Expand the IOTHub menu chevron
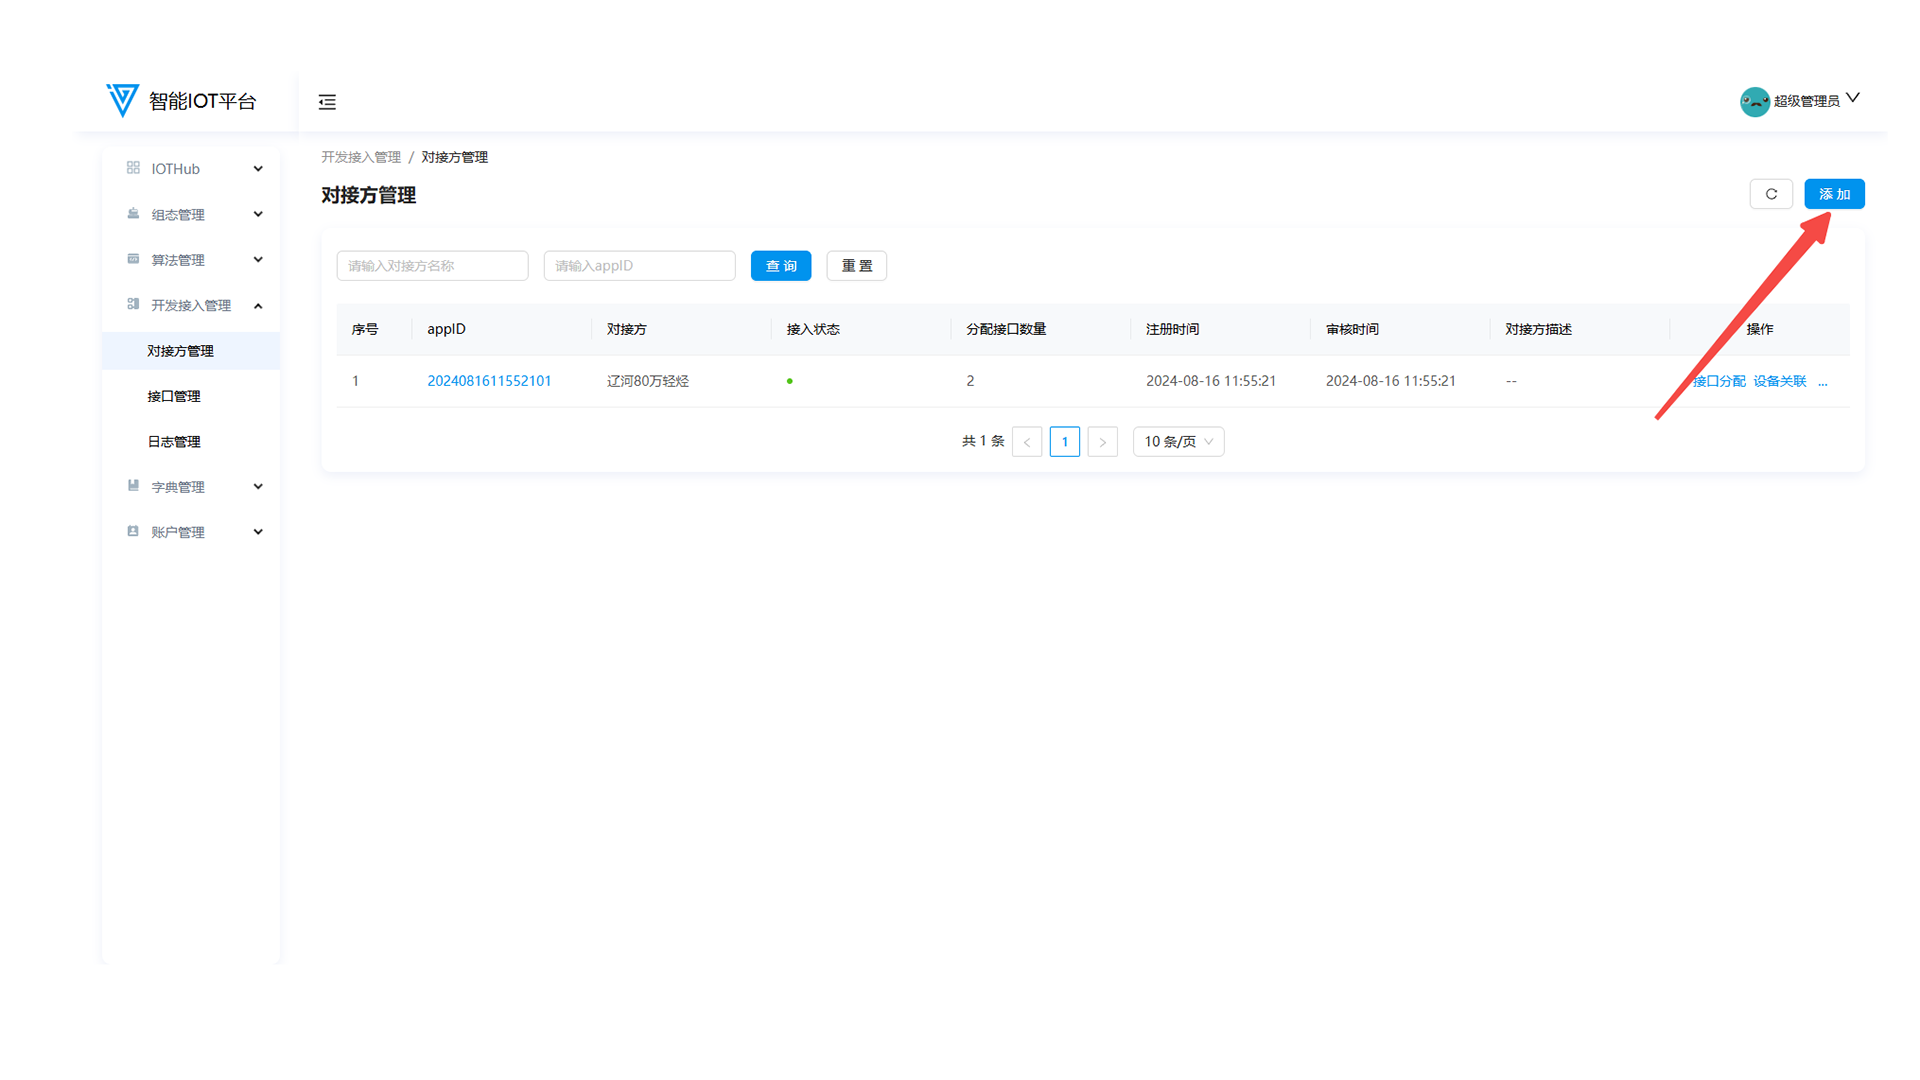 point(258,169)
